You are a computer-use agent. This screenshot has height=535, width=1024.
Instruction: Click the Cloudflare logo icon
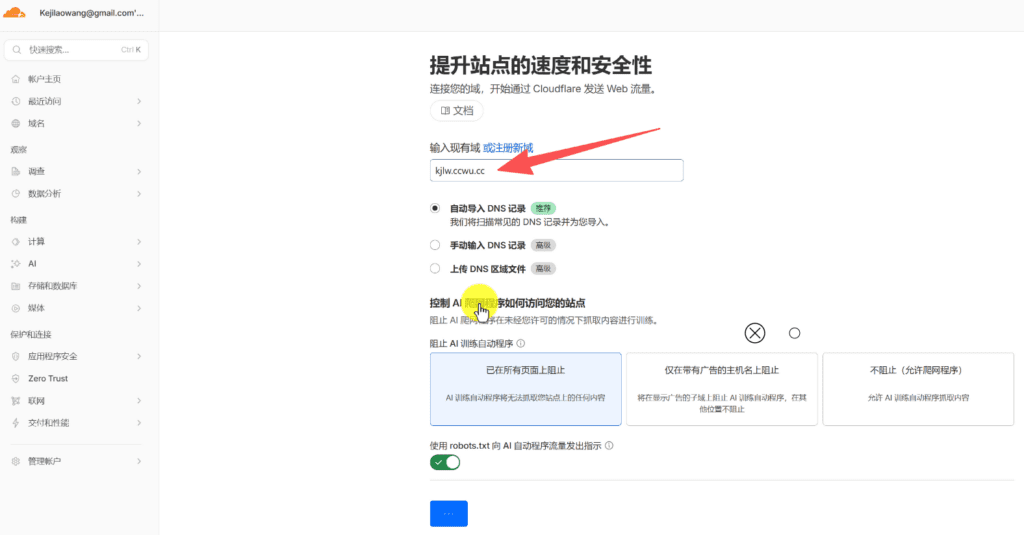[x=14, y=12]
